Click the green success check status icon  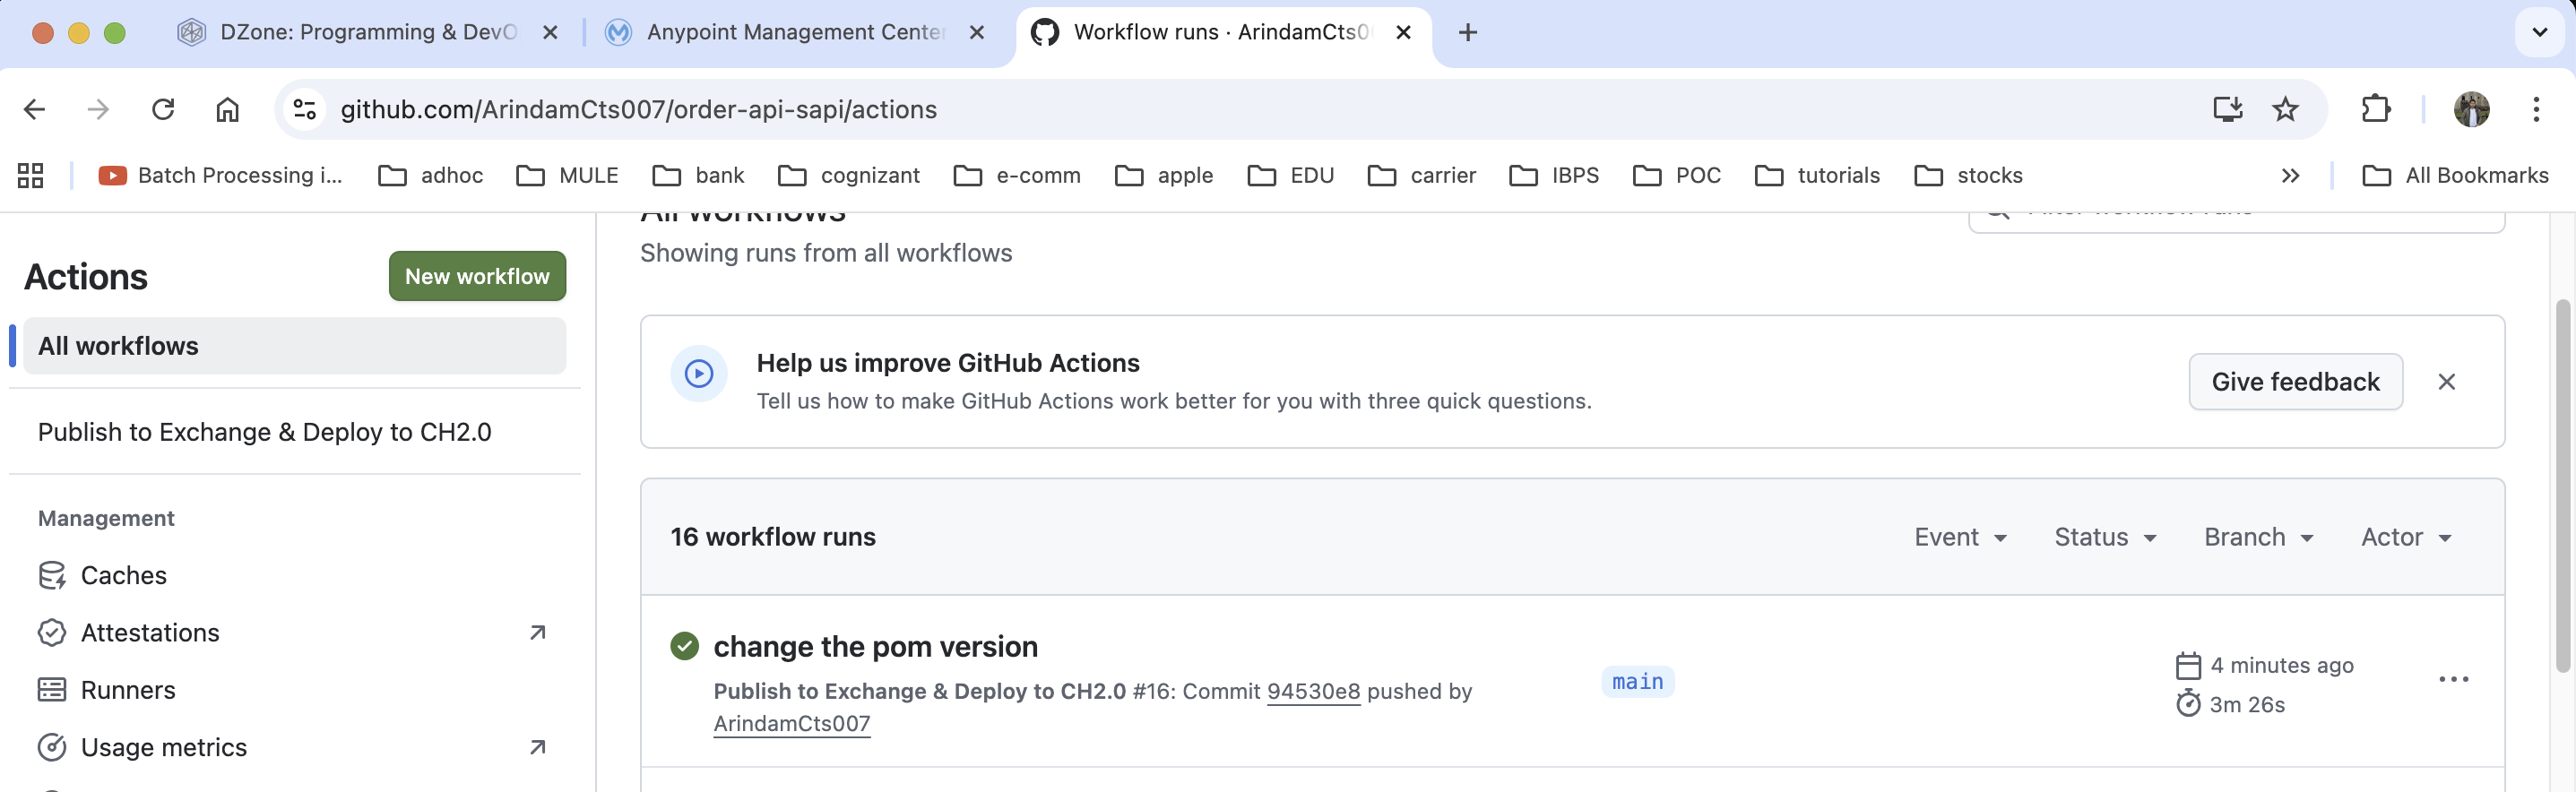(x=685, y=647)
